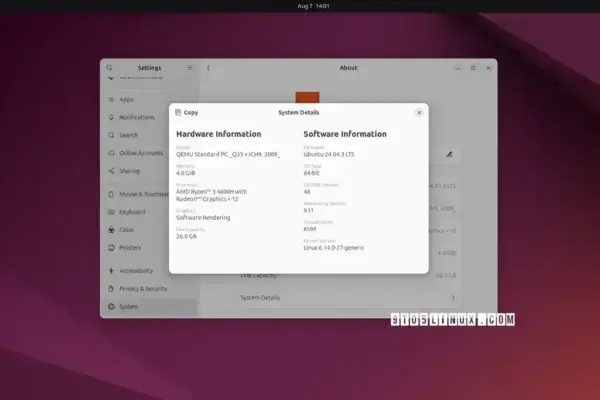Screen dimensions: 600x400
Task: Click the Search magnifier icon in sidebar list
Action: [111, 135]
